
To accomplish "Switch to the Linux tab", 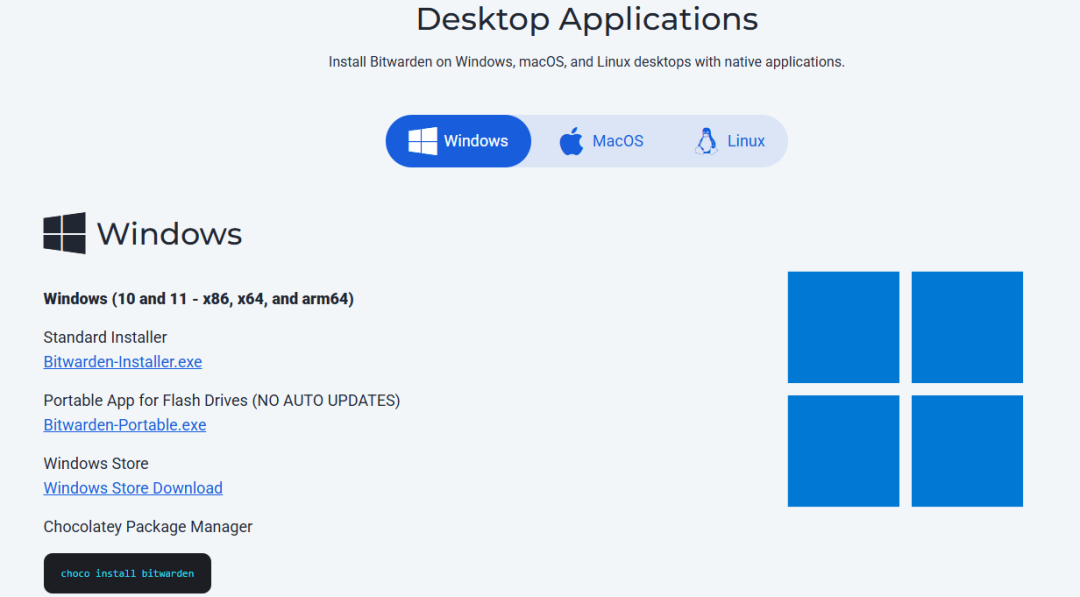I will 746,141.
